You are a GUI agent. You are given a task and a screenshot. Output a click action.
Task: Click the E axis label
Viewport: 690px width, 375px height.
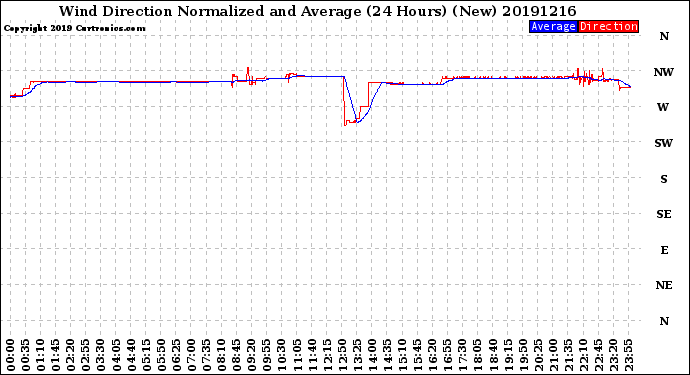click(x=664, y=250)
